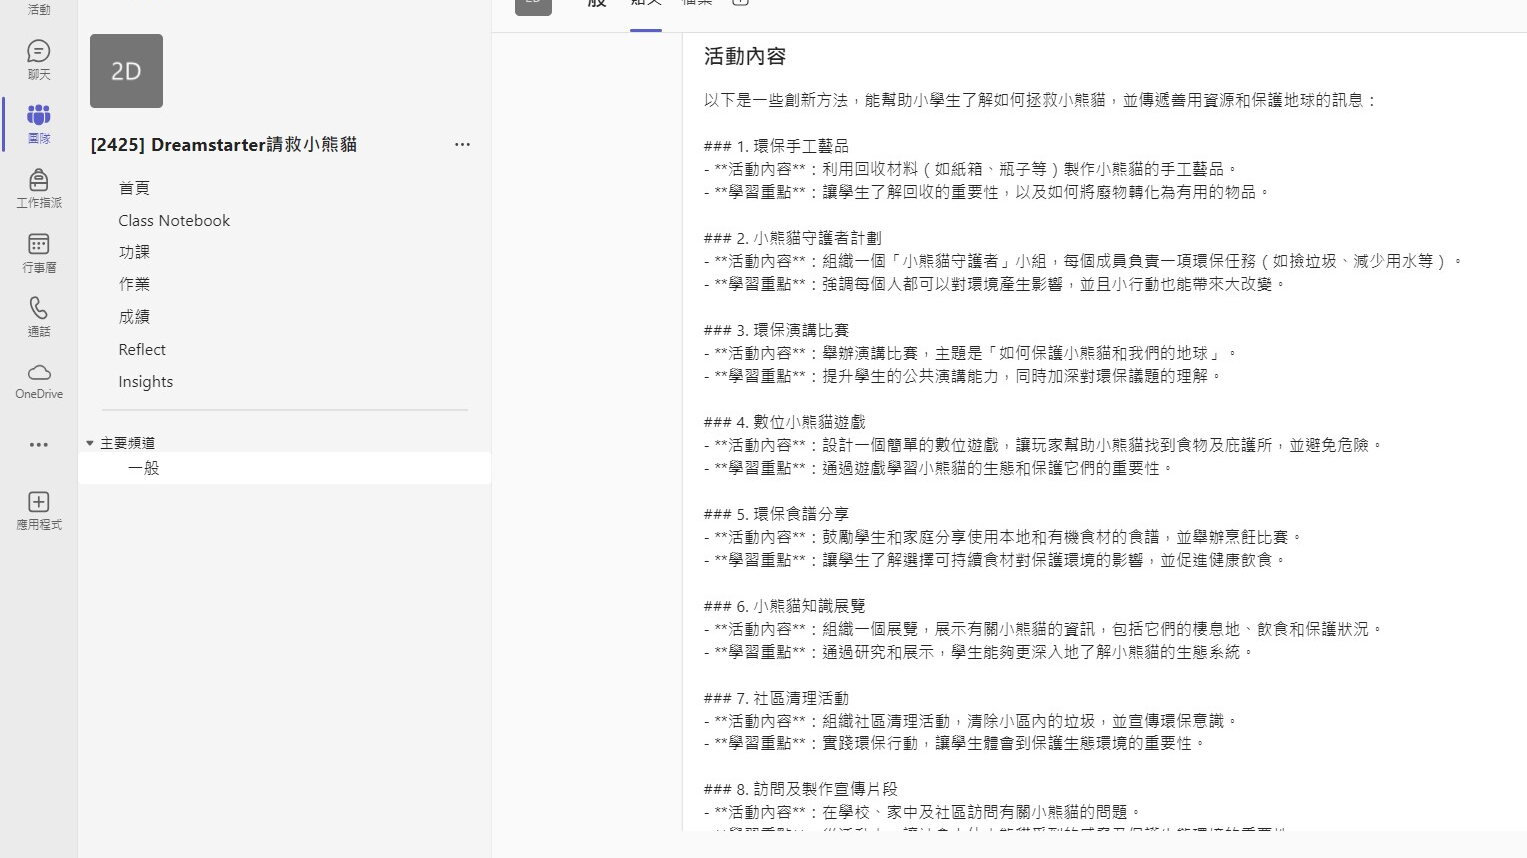The image size is (1527, 858).
Task: Select the 一般 channel
Action: 144,468
